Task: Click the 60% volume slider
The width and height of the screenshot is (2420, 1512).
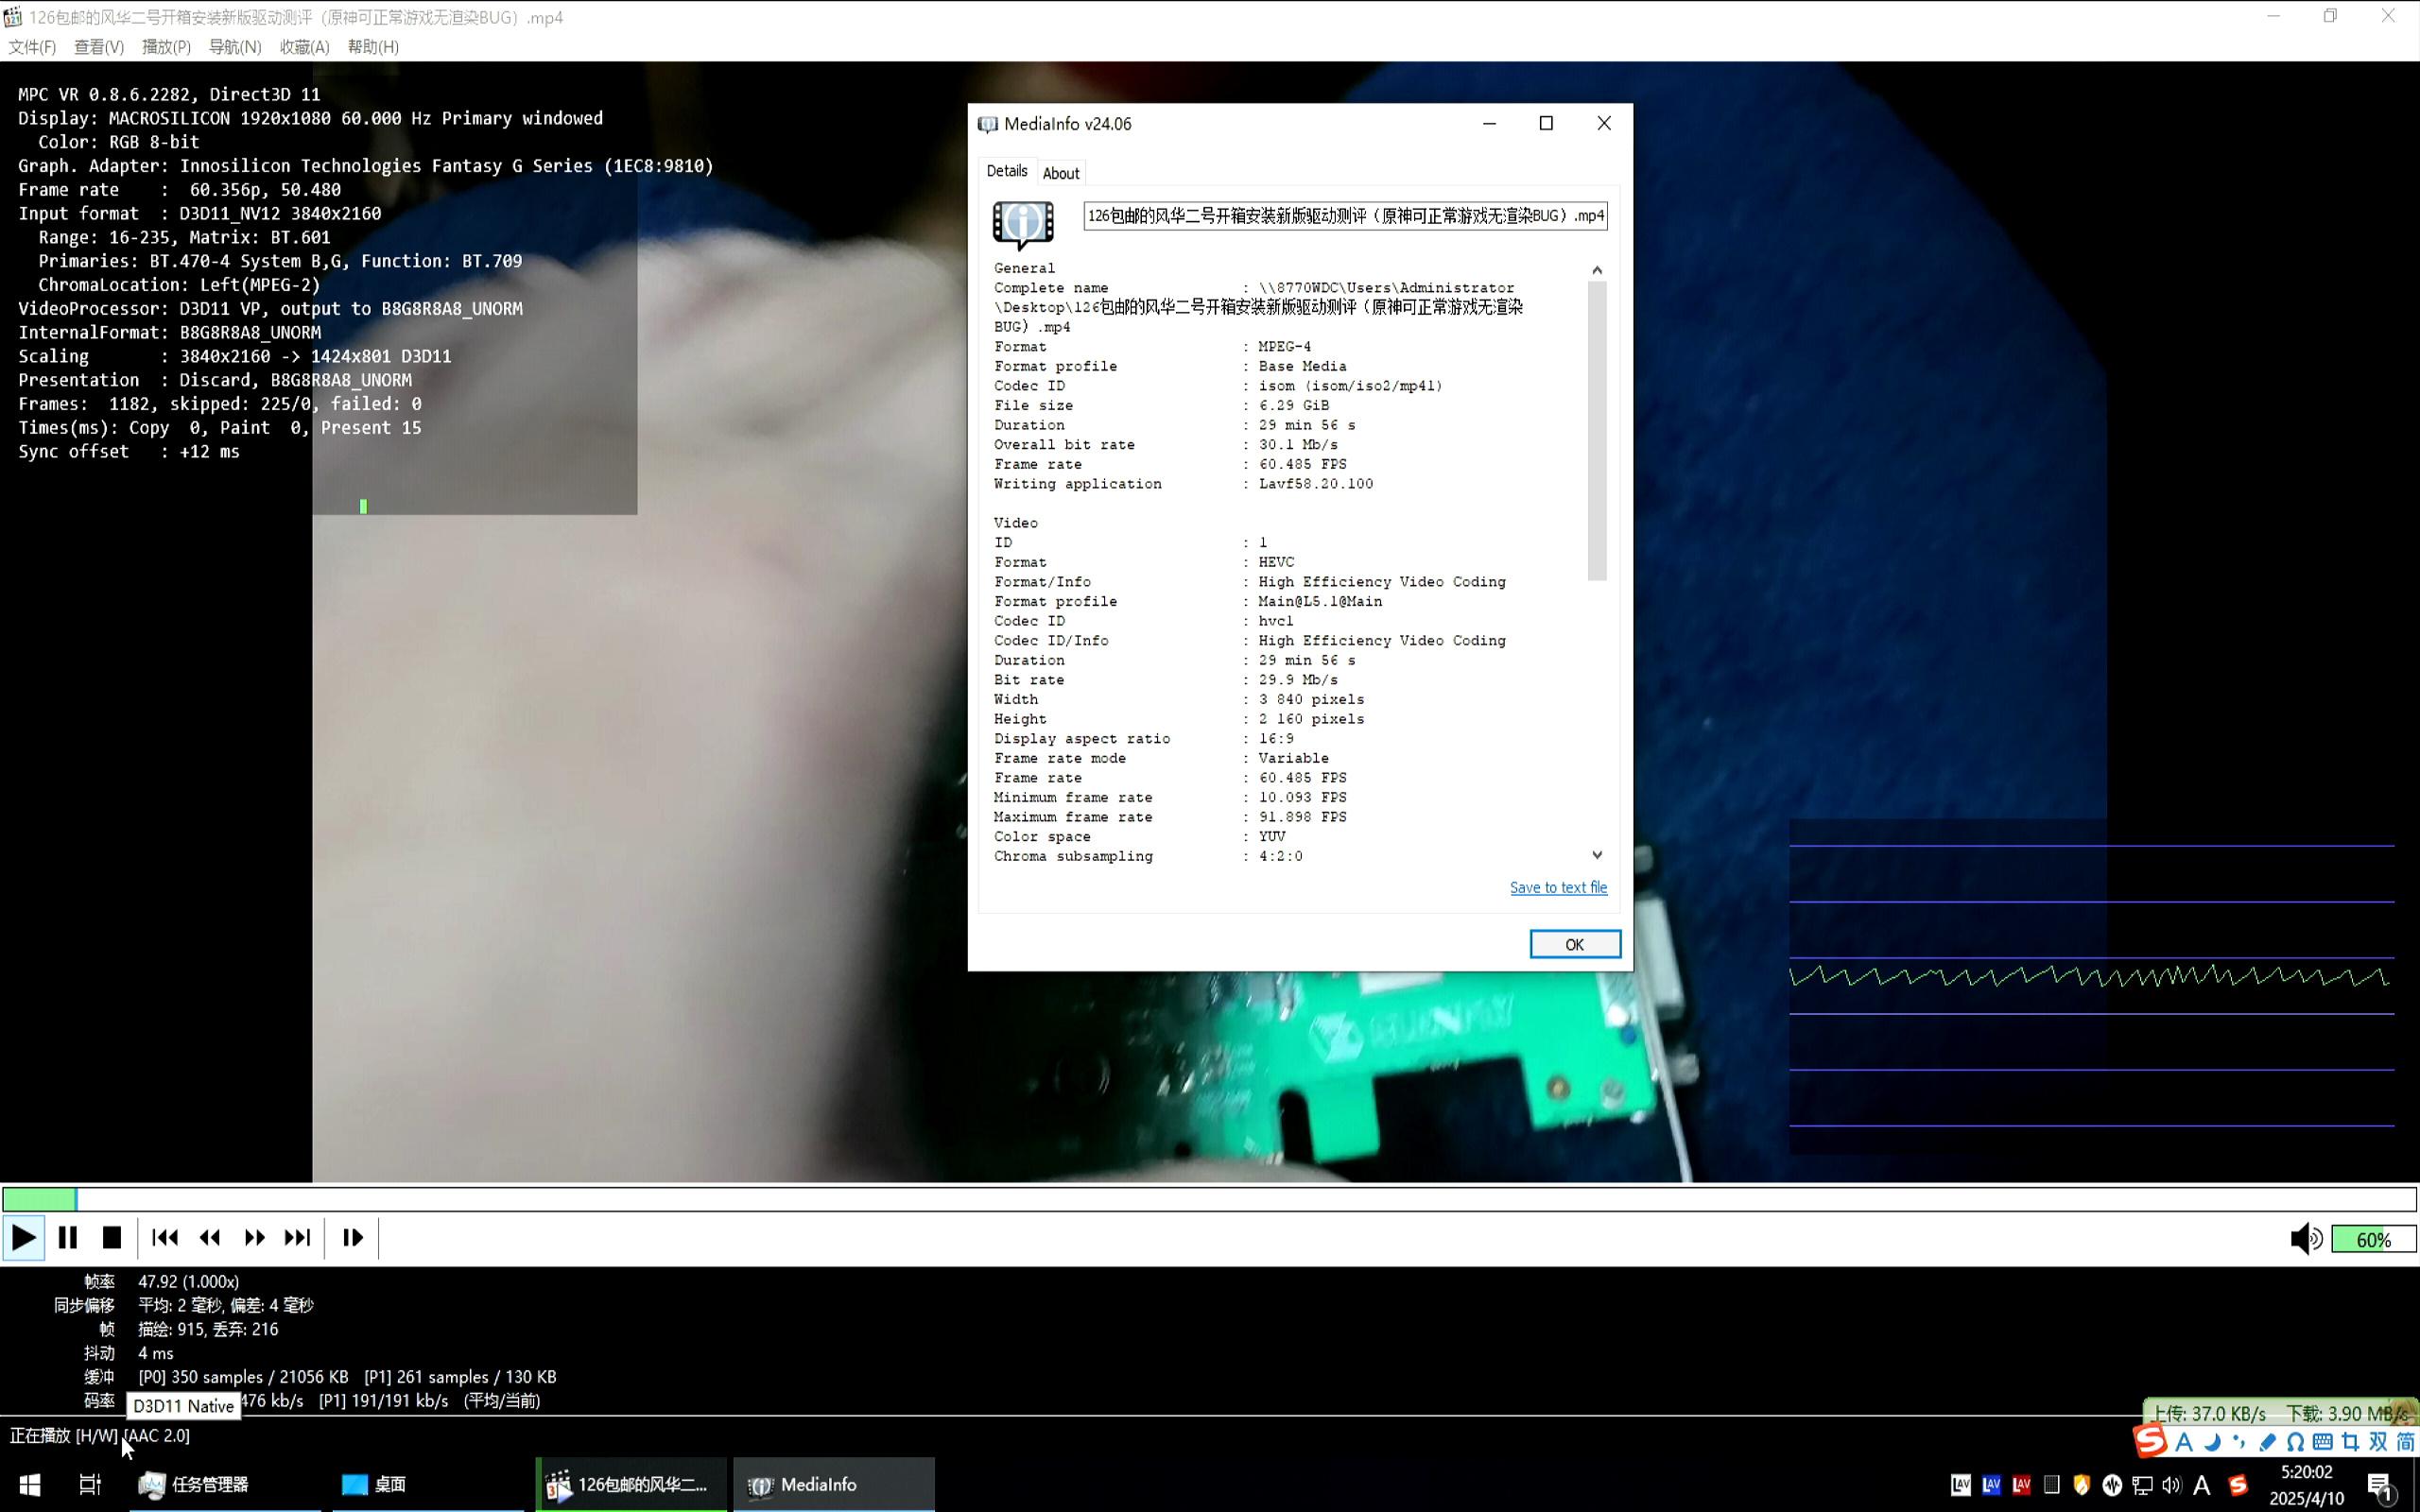Action: (x=2372, y=1240)
